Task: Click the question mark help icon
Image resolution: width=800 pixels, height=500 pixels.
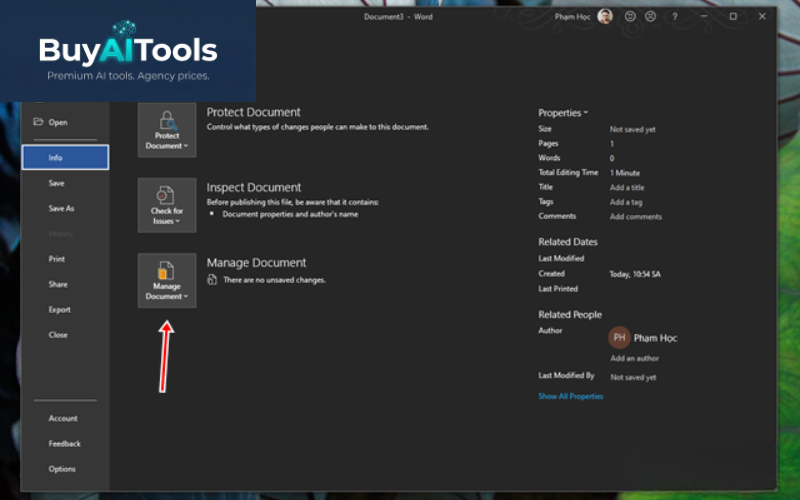Action: [675, 17]
